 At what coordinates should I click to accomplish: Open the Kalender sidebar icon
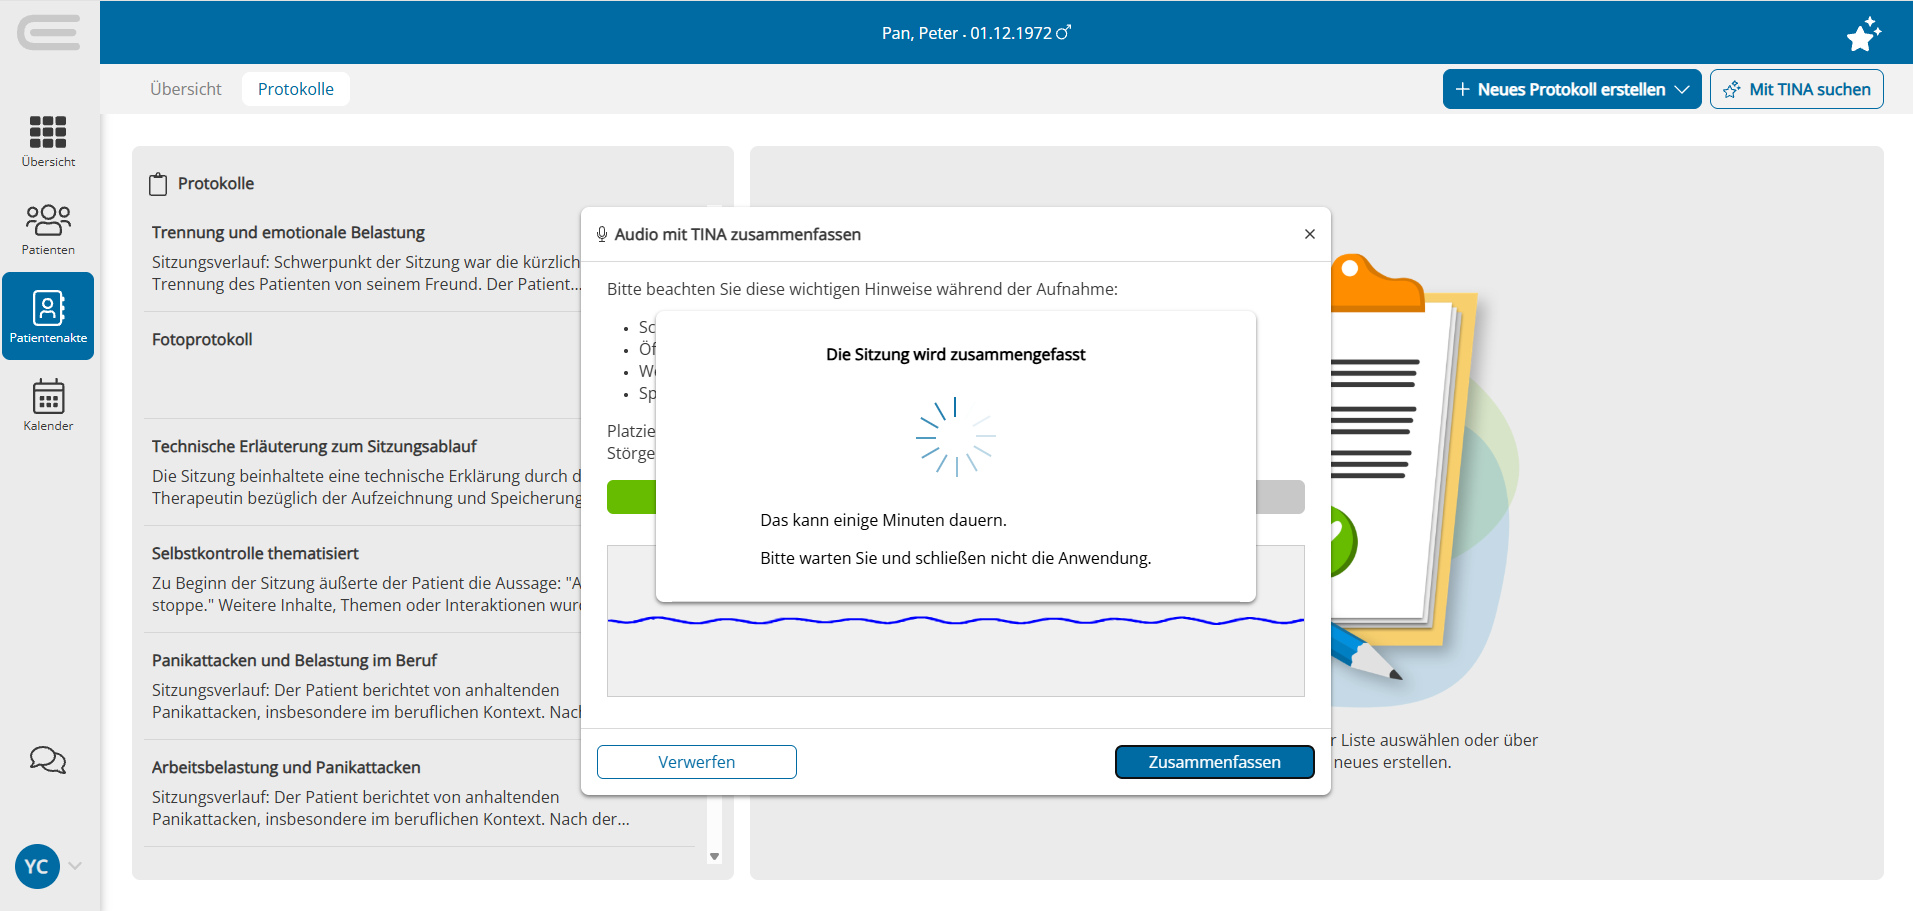48,405
